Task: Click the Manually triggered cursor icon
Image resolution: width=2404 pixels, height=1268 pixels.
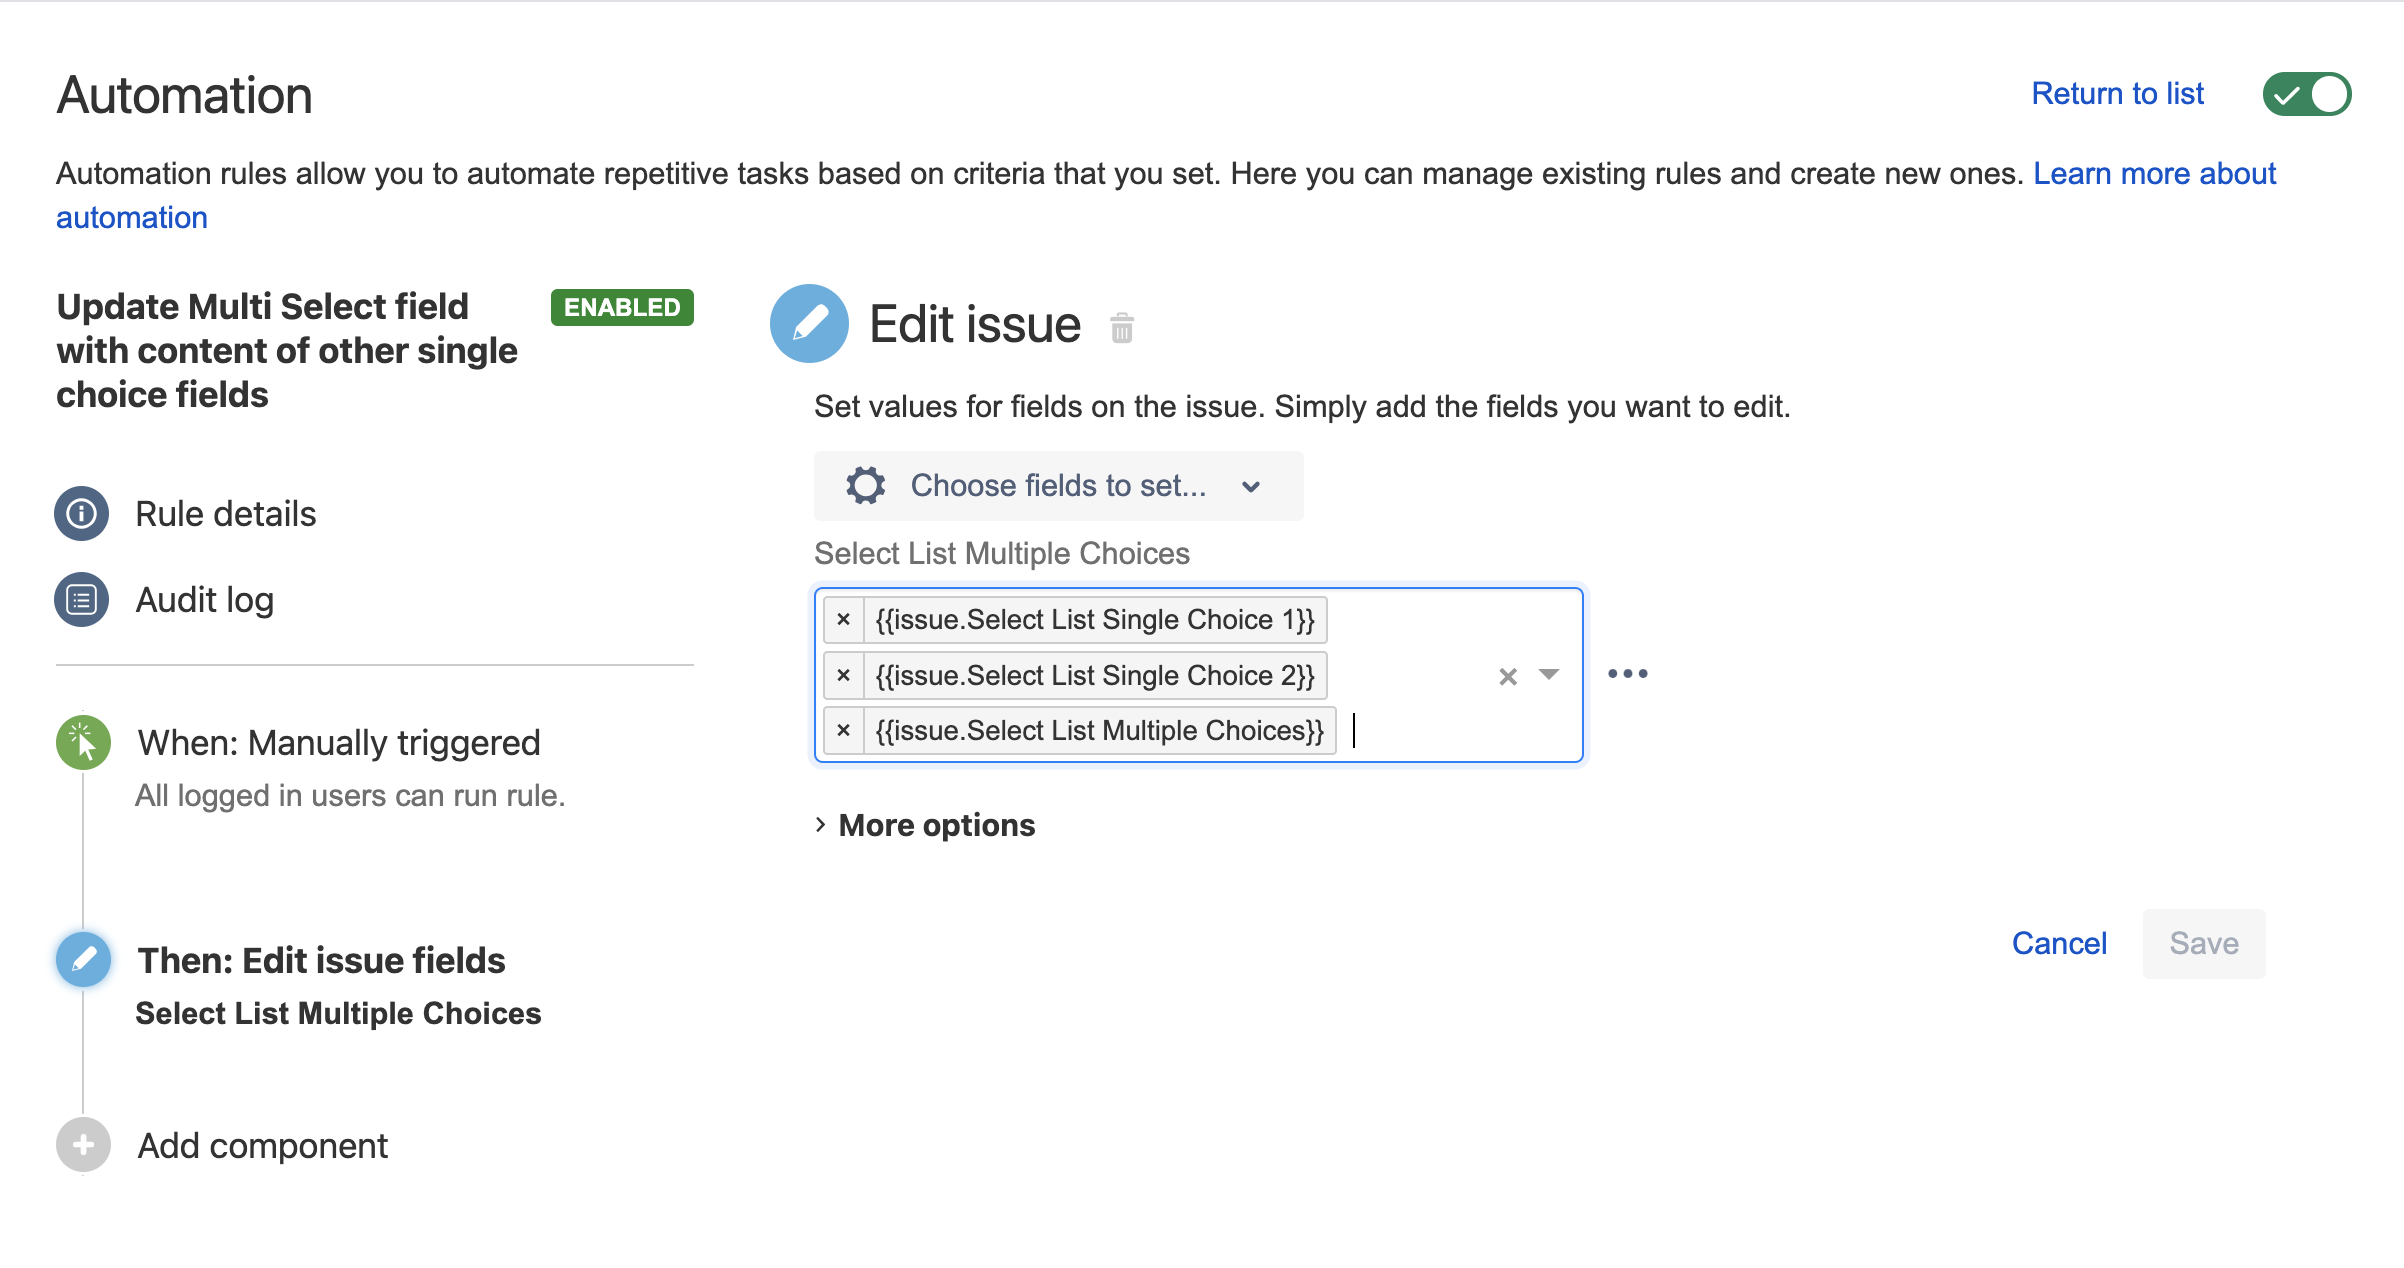Action: [83, 743]
